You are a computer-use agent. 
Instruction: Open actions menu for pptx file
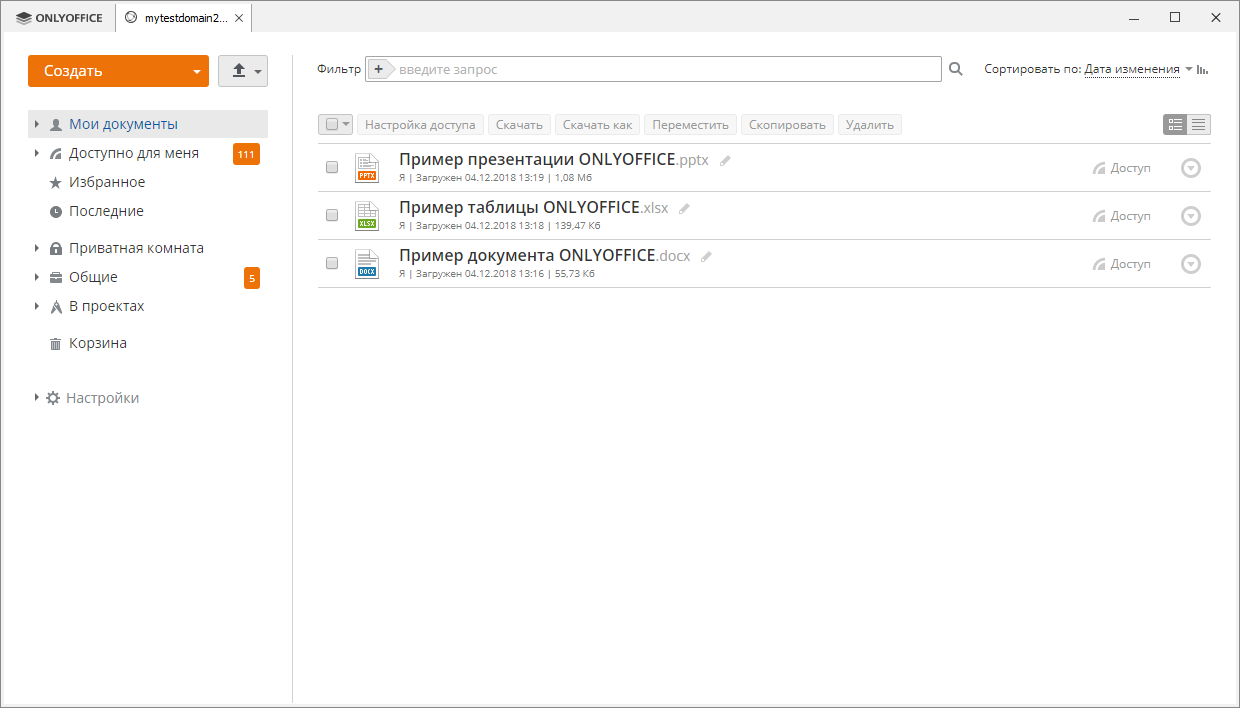click(1190, 168)
